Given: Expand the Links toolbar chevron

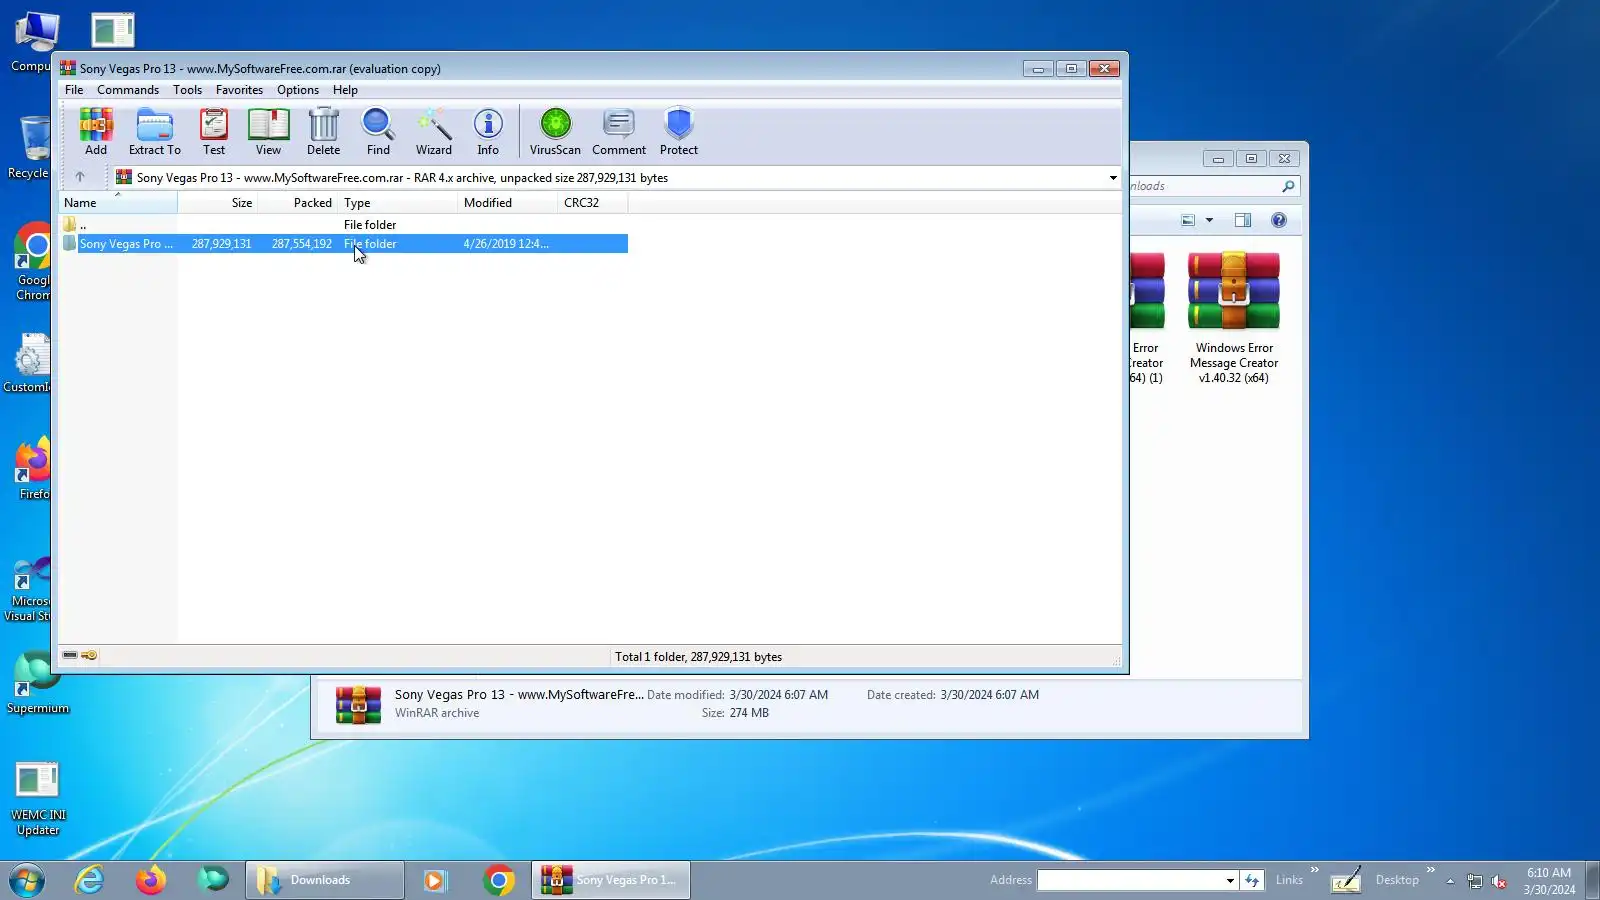Looking at the screenshot, I should 1315,870.
